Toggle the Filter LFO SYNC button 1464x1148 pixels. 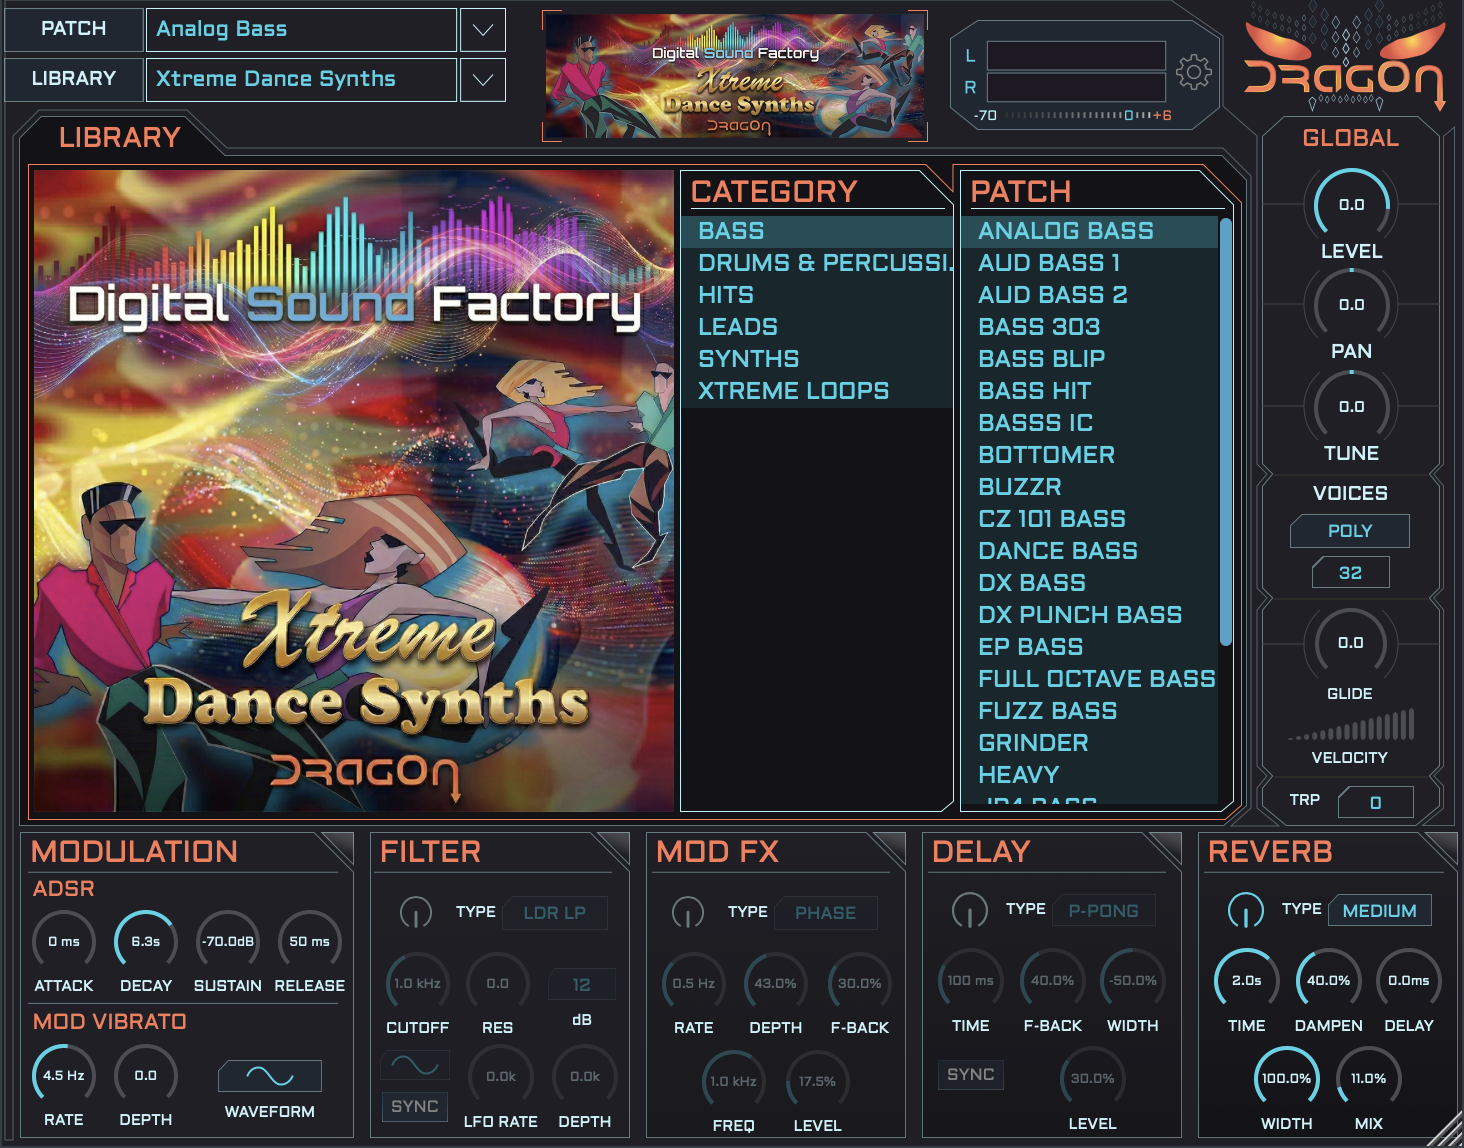tap(415, 1107)
